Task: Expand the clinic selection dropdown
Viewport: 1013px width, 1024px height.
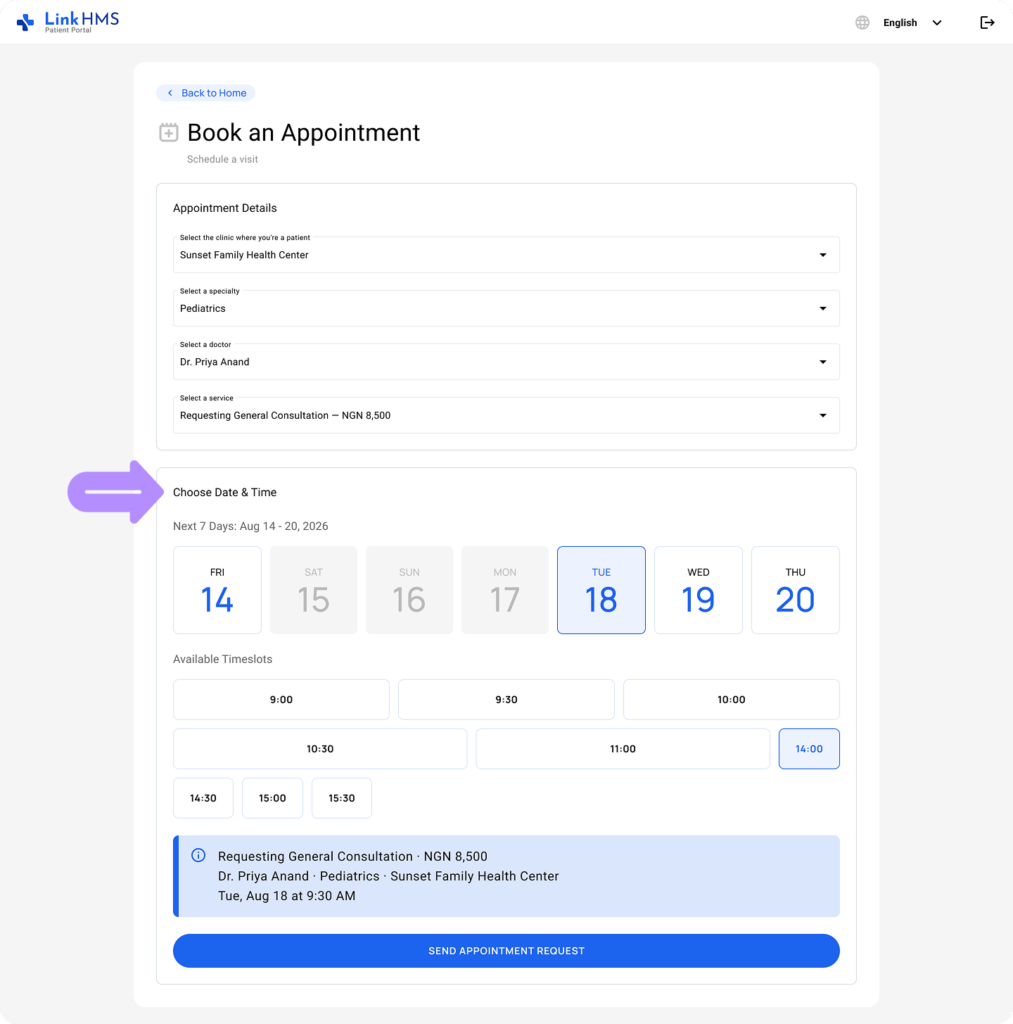Action: [506, 255]
